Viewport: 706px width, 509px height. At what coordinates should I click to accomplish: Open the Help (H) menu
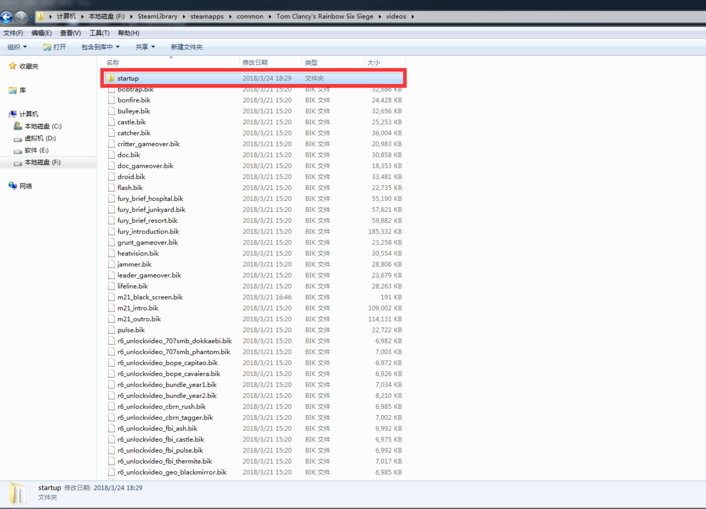(x=128, y=33)
